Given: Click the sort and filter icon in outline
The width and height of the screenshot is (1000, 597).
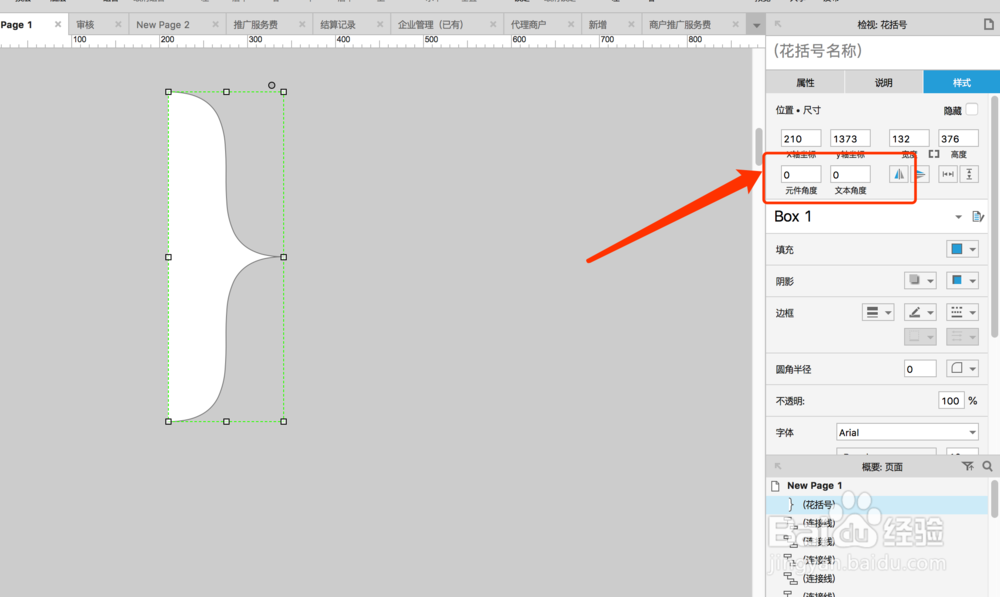Looking at the screenshot, I should click(968, 466).
